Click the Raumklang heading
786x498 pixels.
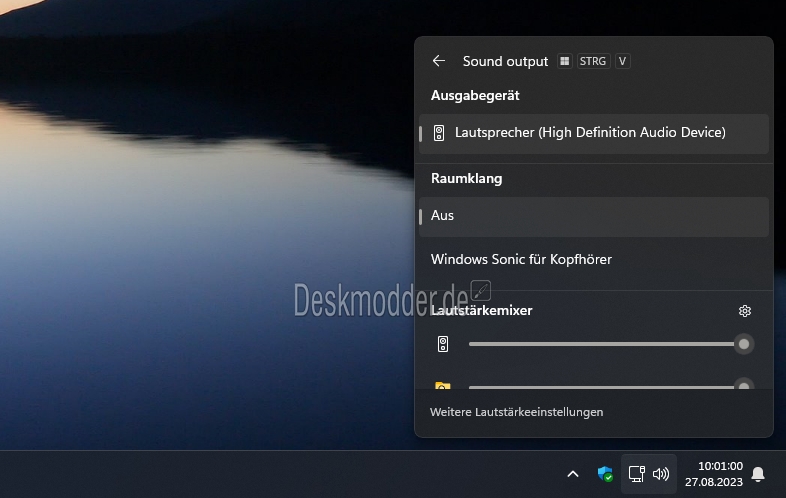(467, 179)
